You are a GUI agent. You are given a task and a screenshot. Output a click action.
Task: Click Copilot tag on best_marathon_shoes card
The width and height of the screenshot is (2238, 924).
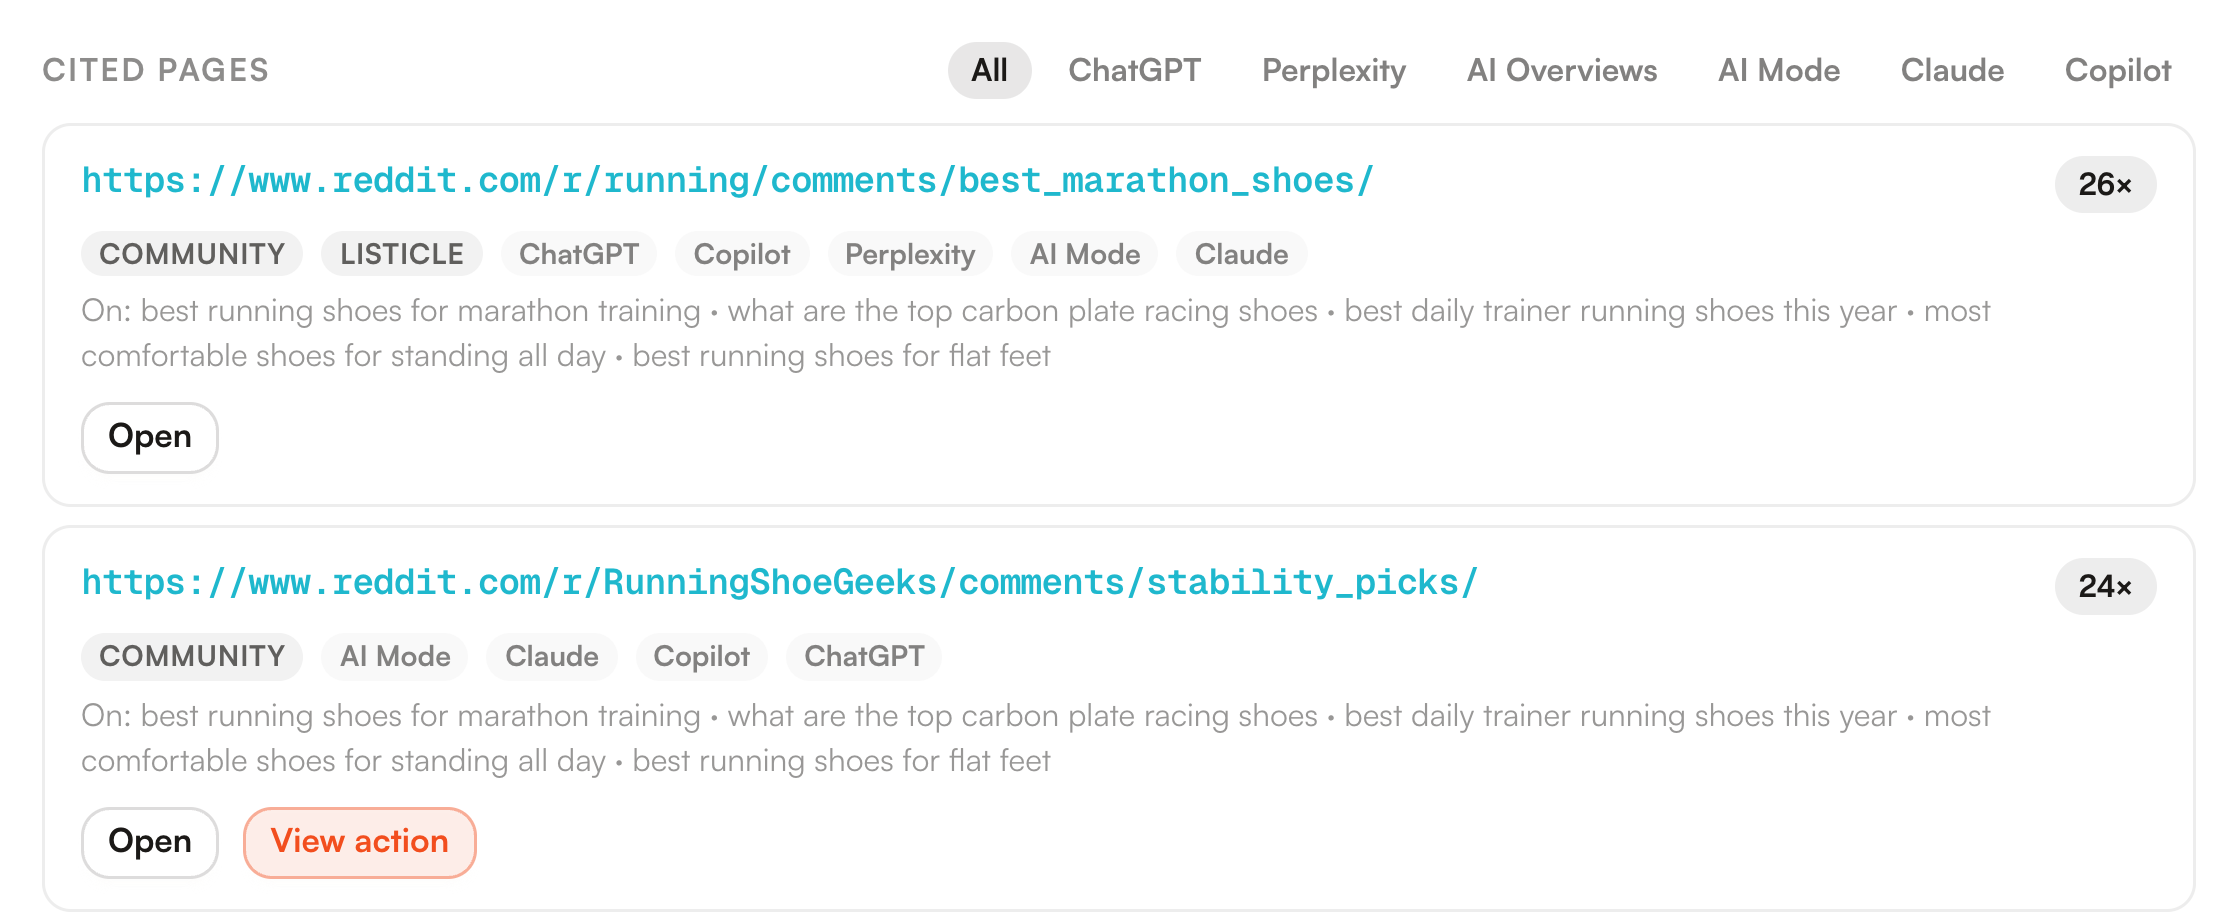(742, 254)
